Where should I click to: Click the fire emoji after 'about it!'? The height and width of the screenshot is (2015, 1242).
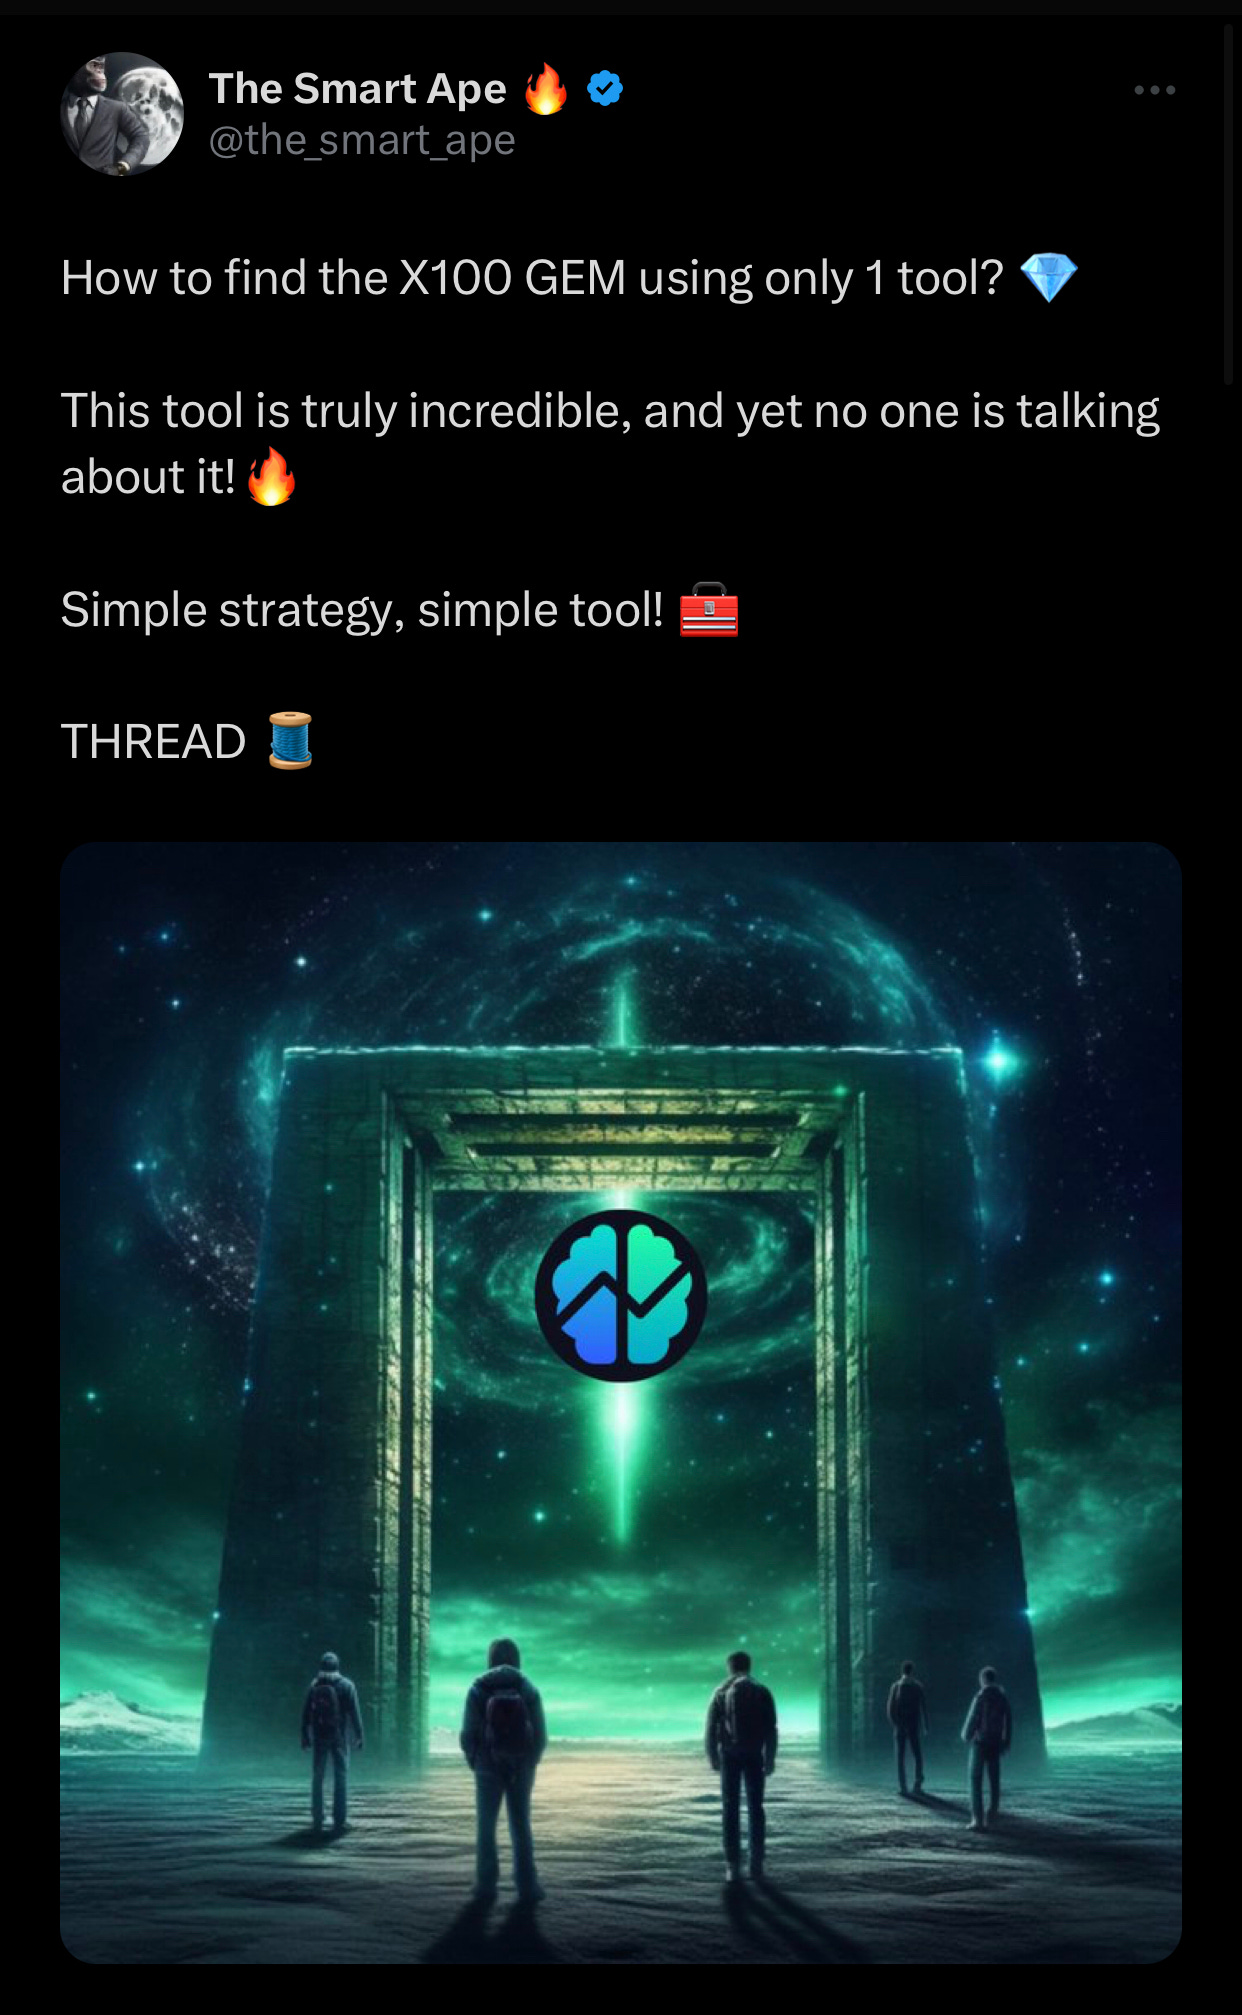tap(271, 476)
